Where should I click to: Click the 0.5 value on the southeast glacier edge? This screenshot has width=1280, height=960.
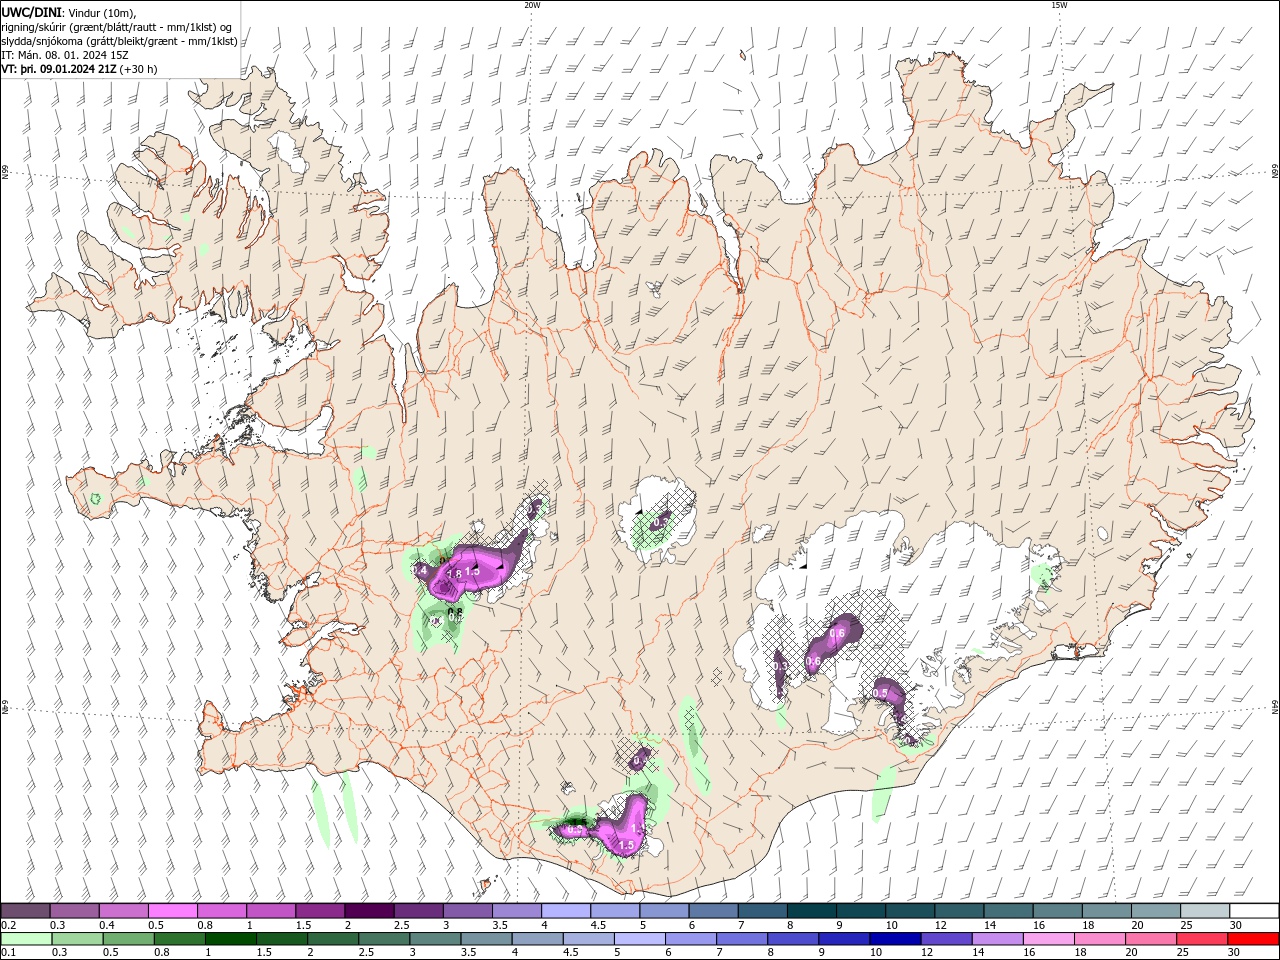pyautogui.click(x=881, y=693)
